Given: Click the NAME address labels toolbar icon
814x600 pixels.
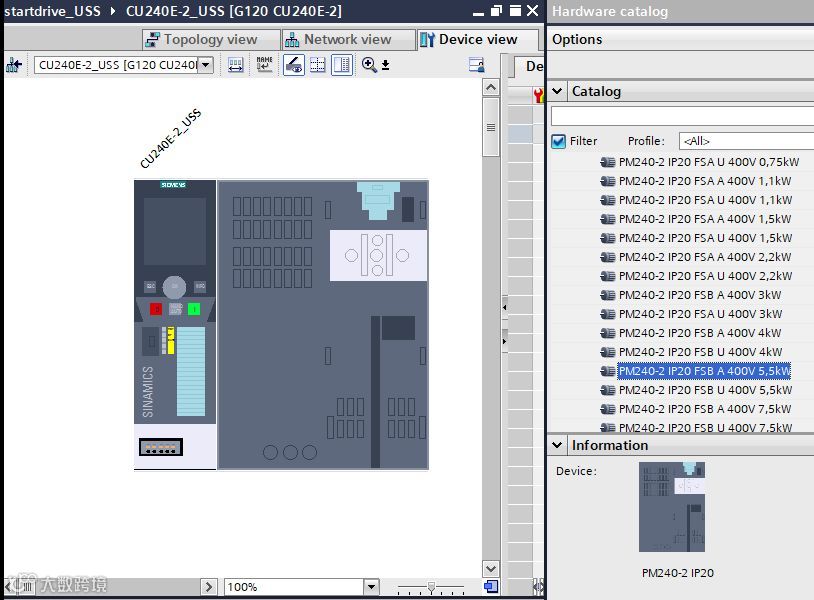Looking at the screenshot, I should point(264,65).
